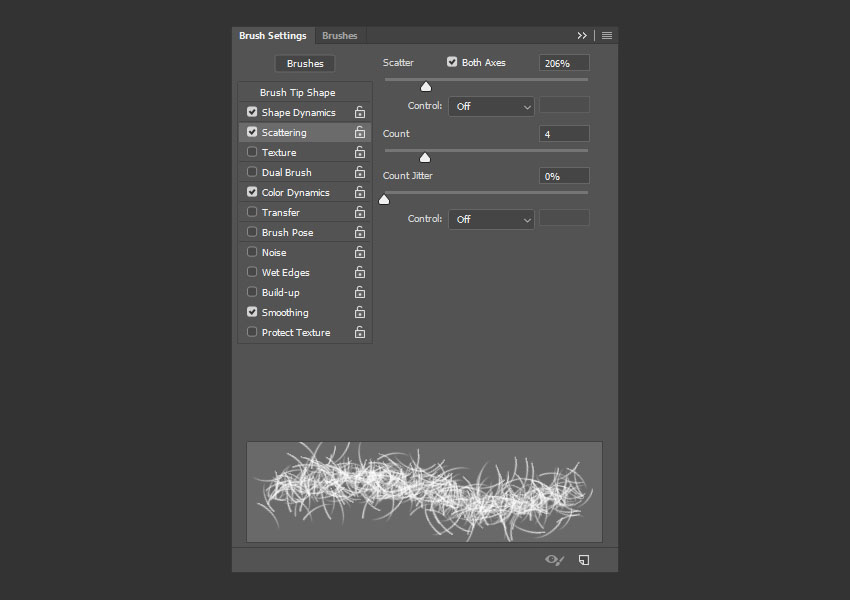Switch to the Brushes tab

pyautogui.click(x=339, y=36)
